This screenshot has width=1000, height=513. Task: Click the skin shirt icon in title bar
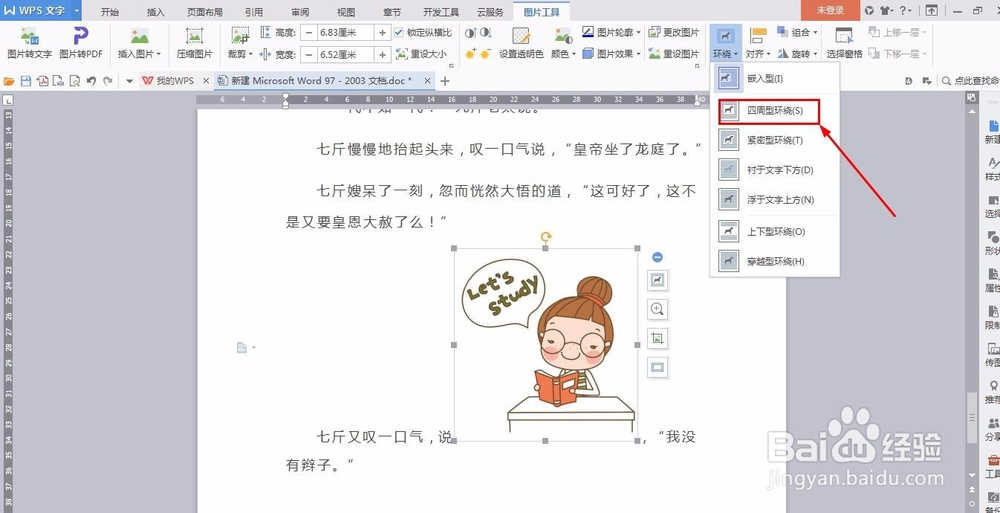click(885, 10)
